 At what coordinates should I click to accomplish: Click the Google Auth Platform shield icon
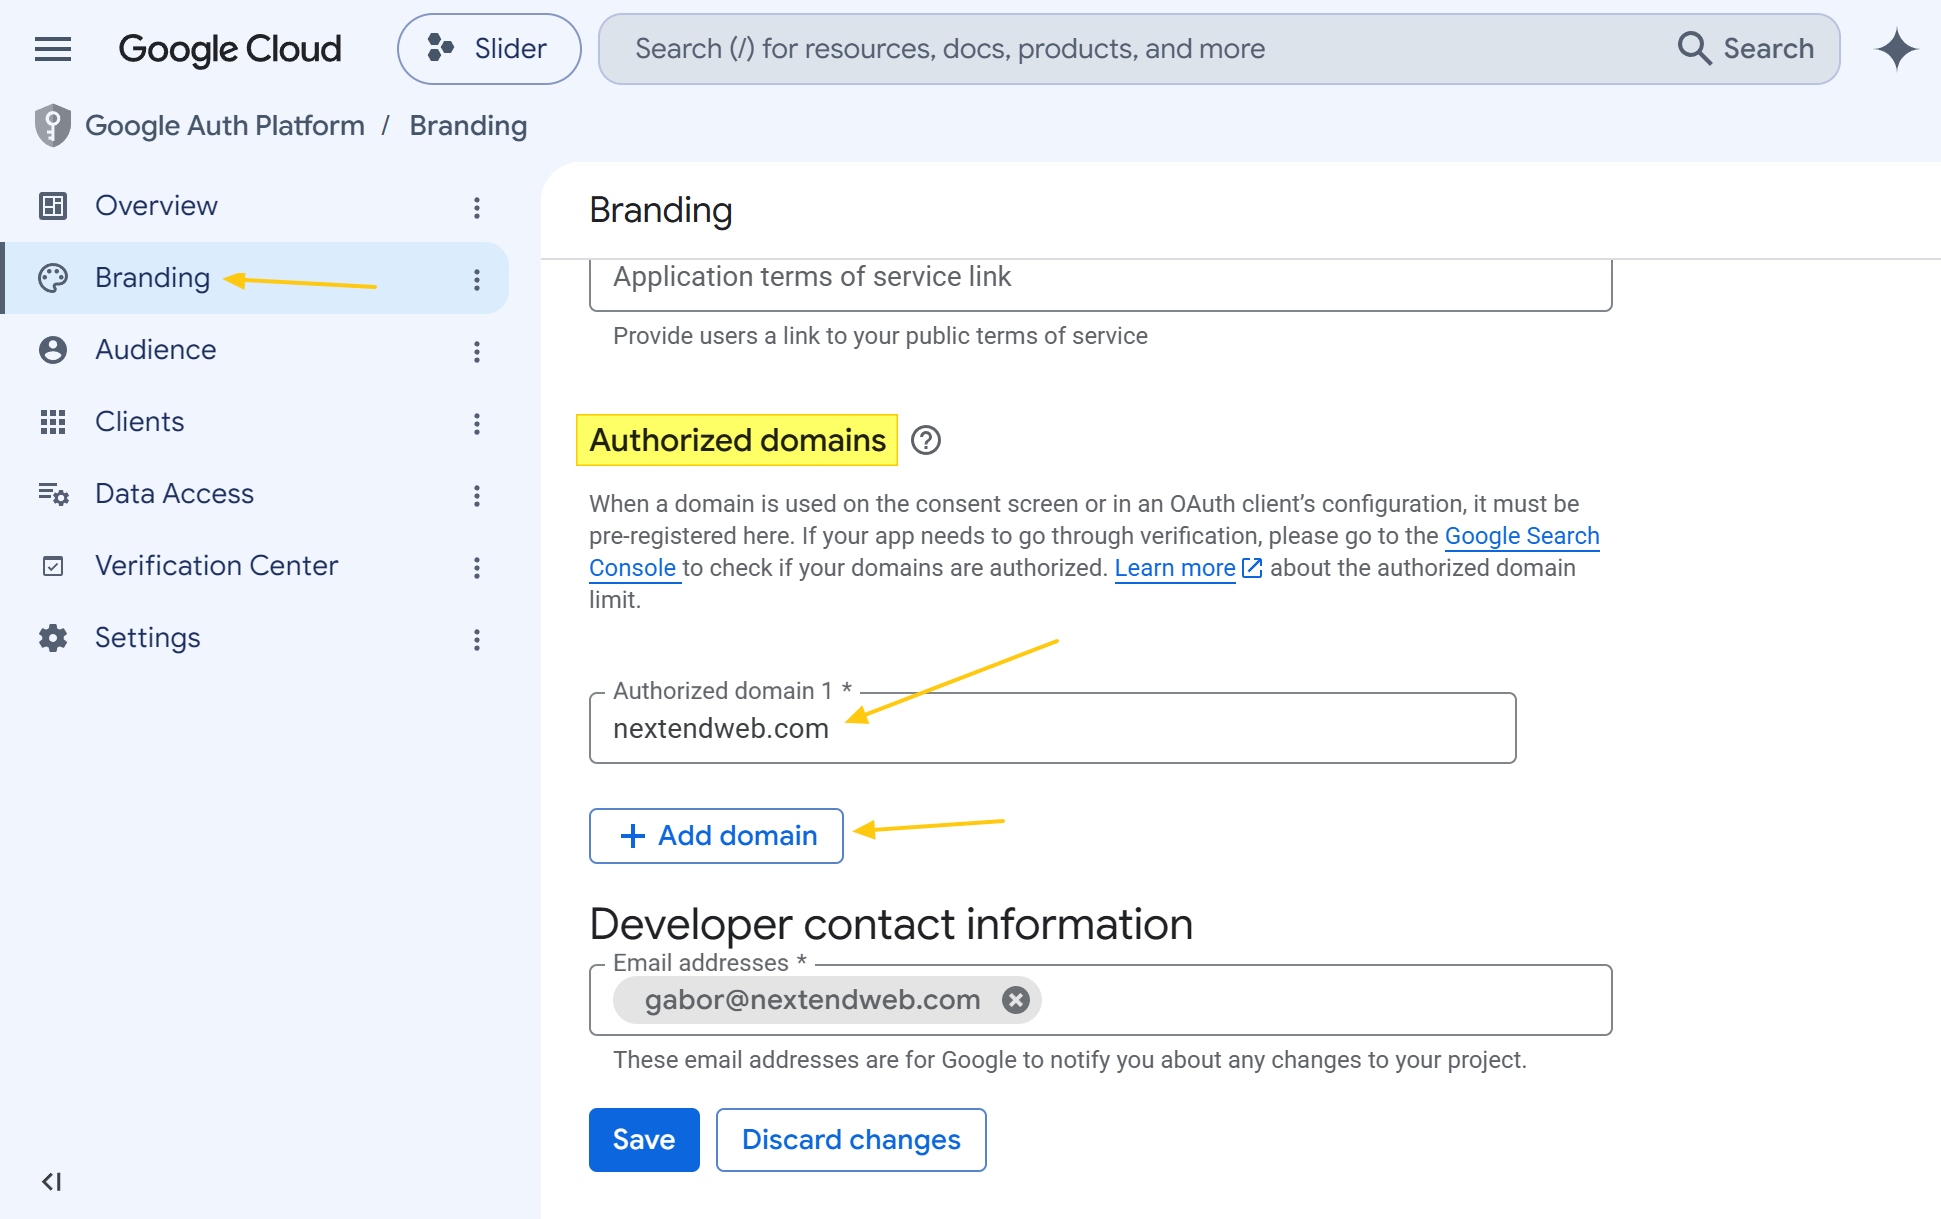[x=52, y=126]
